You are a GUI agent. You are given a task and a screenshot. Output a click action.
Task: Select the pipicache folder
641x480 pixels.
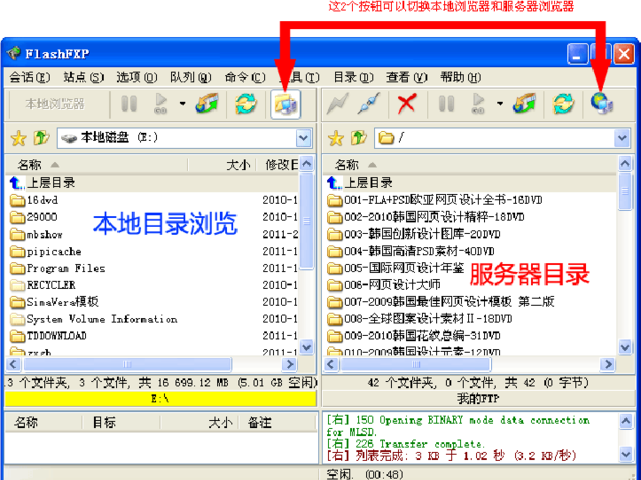pyautogui.click(x=46, y=251)
